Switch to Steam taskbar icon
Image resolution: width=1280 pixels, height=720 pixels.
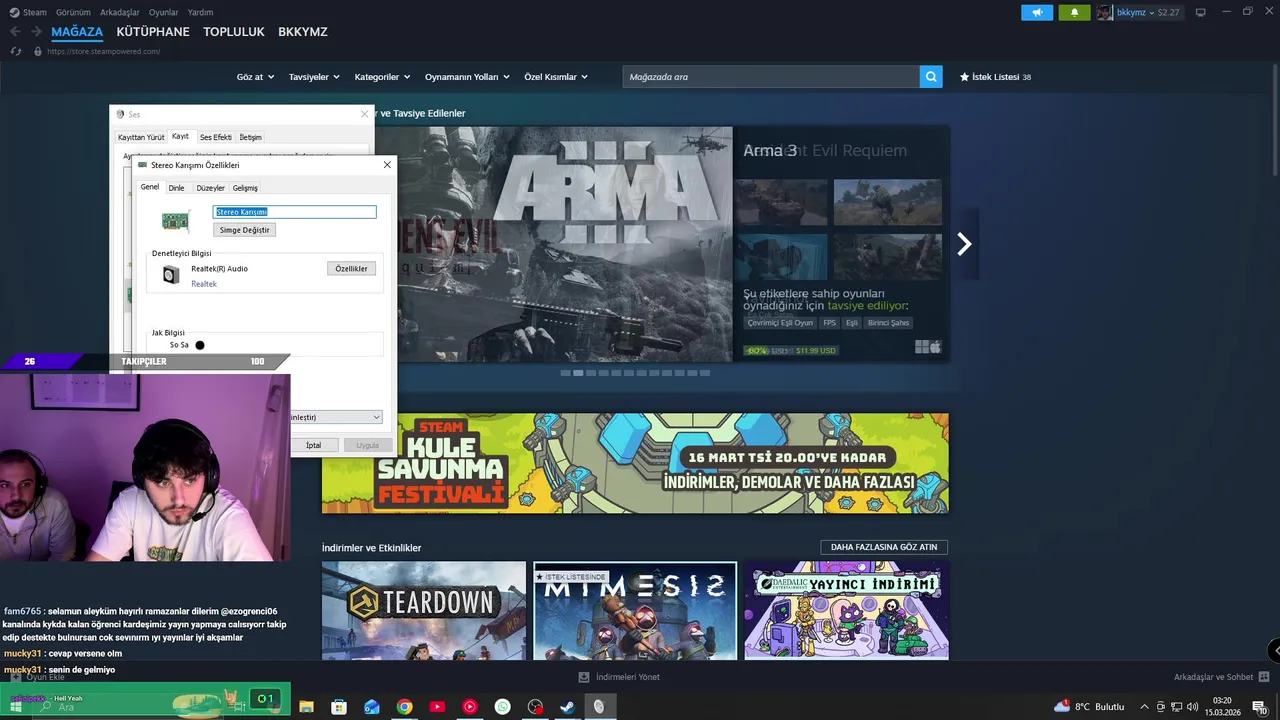[x=567, y=707]
